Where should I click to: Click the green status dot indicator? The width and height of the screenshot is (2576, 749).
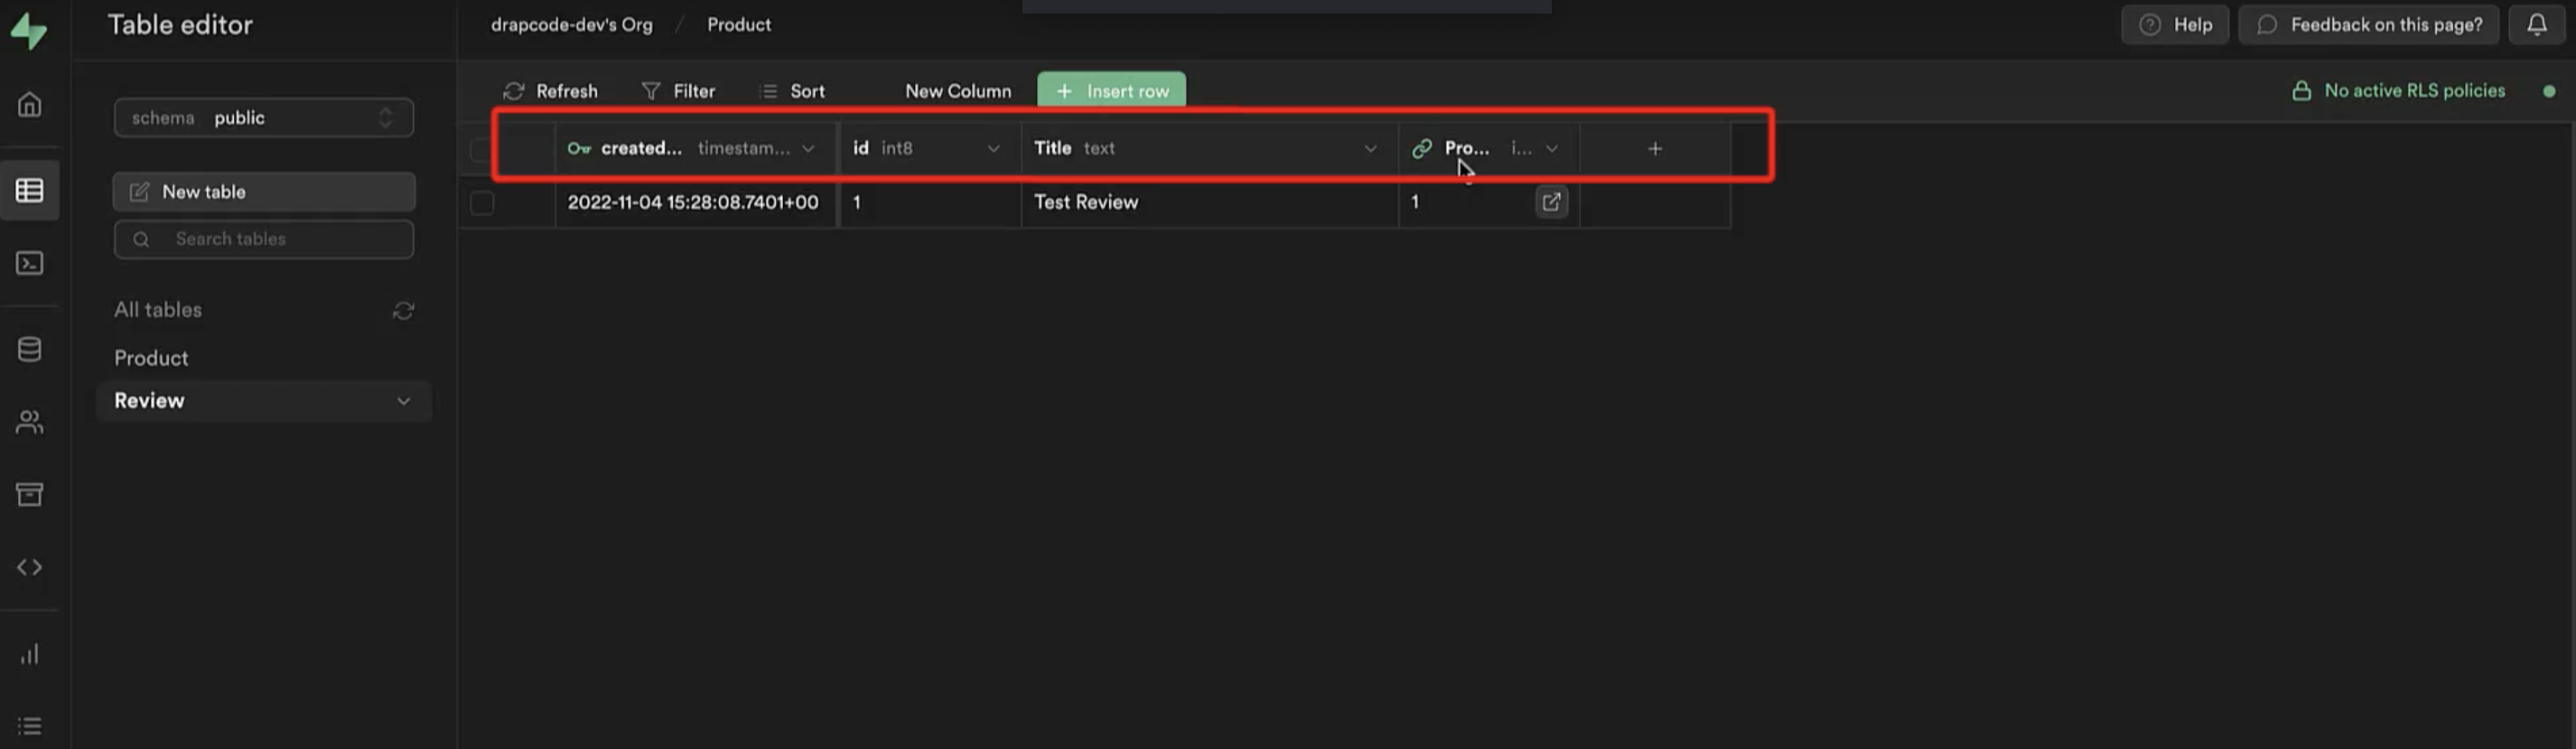2549,91
